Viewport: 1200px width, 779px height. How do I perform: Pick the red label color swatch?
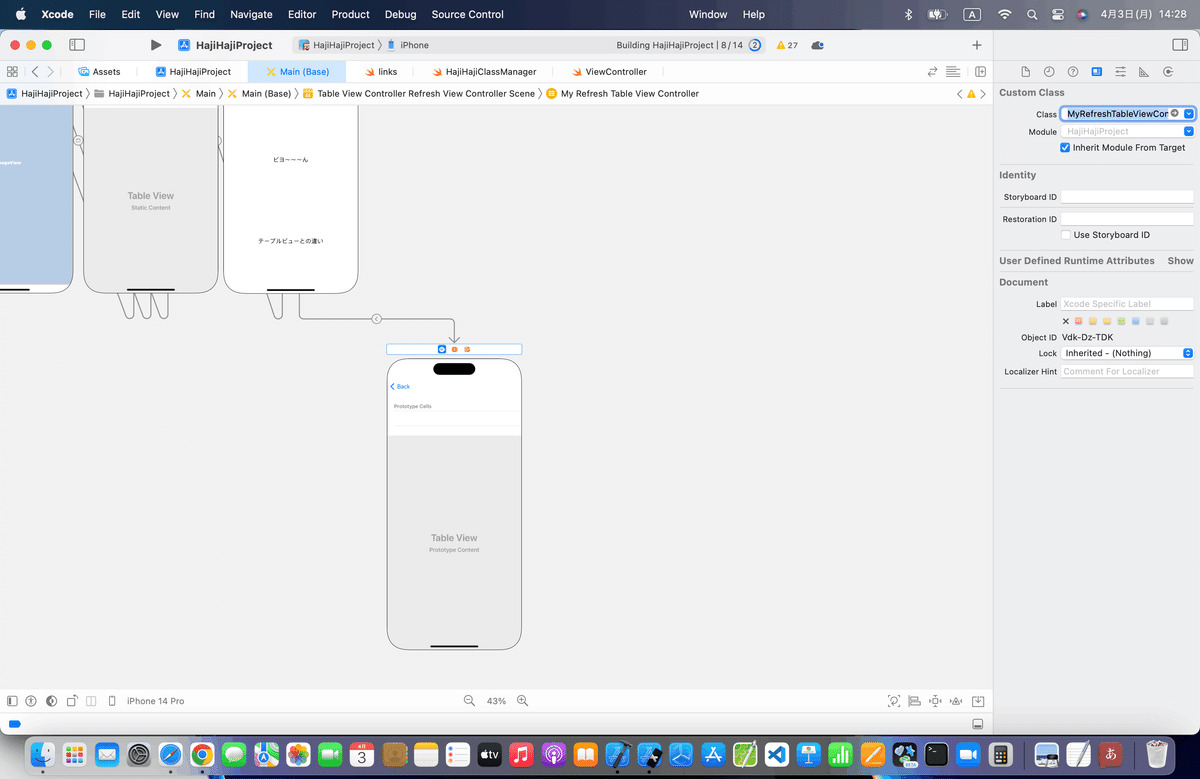pyautogui.click(x=1079, y=321)
